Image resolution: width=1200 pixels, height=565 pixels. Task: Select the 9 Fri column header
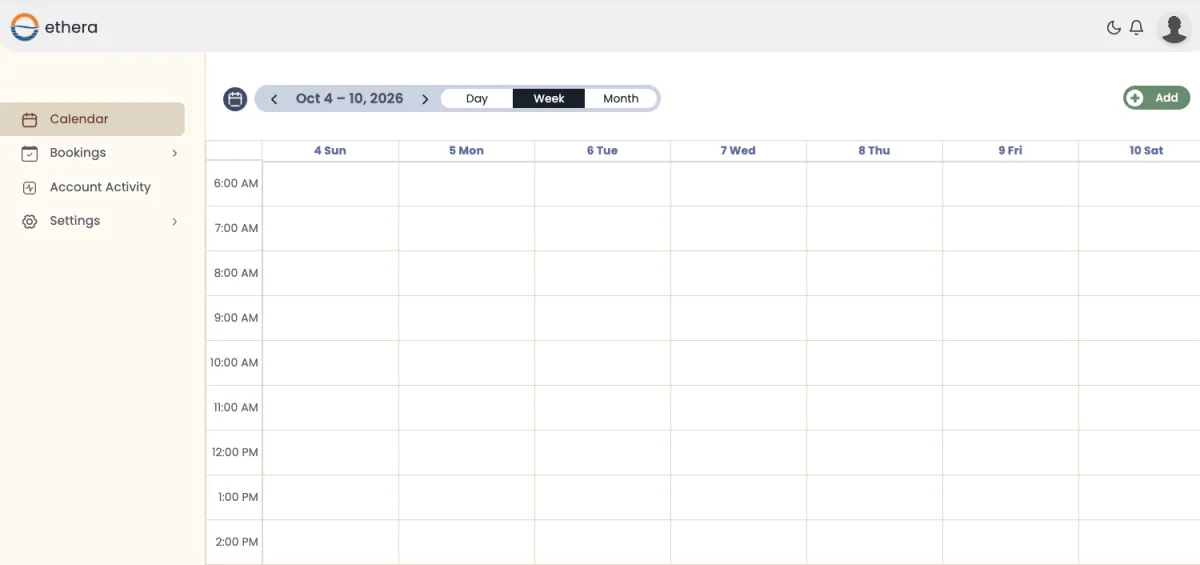pos(1010,151)
